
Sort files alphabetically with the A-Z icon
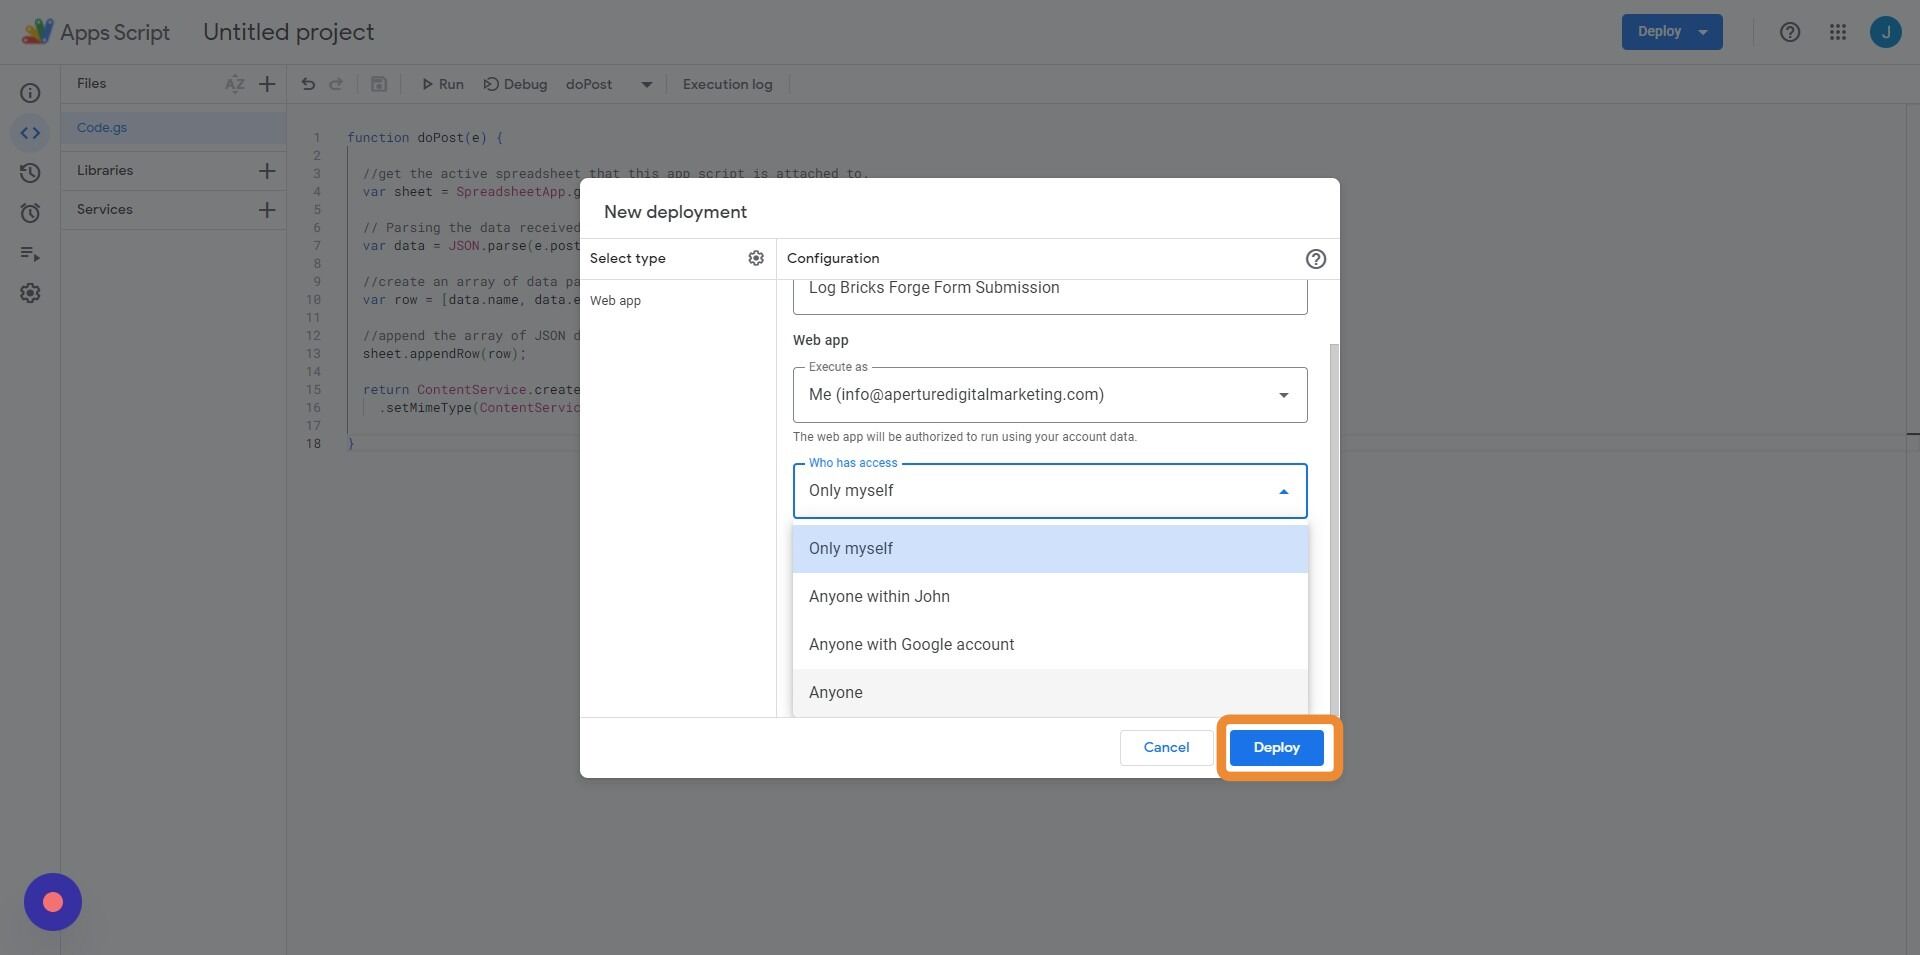coord(235,84)
